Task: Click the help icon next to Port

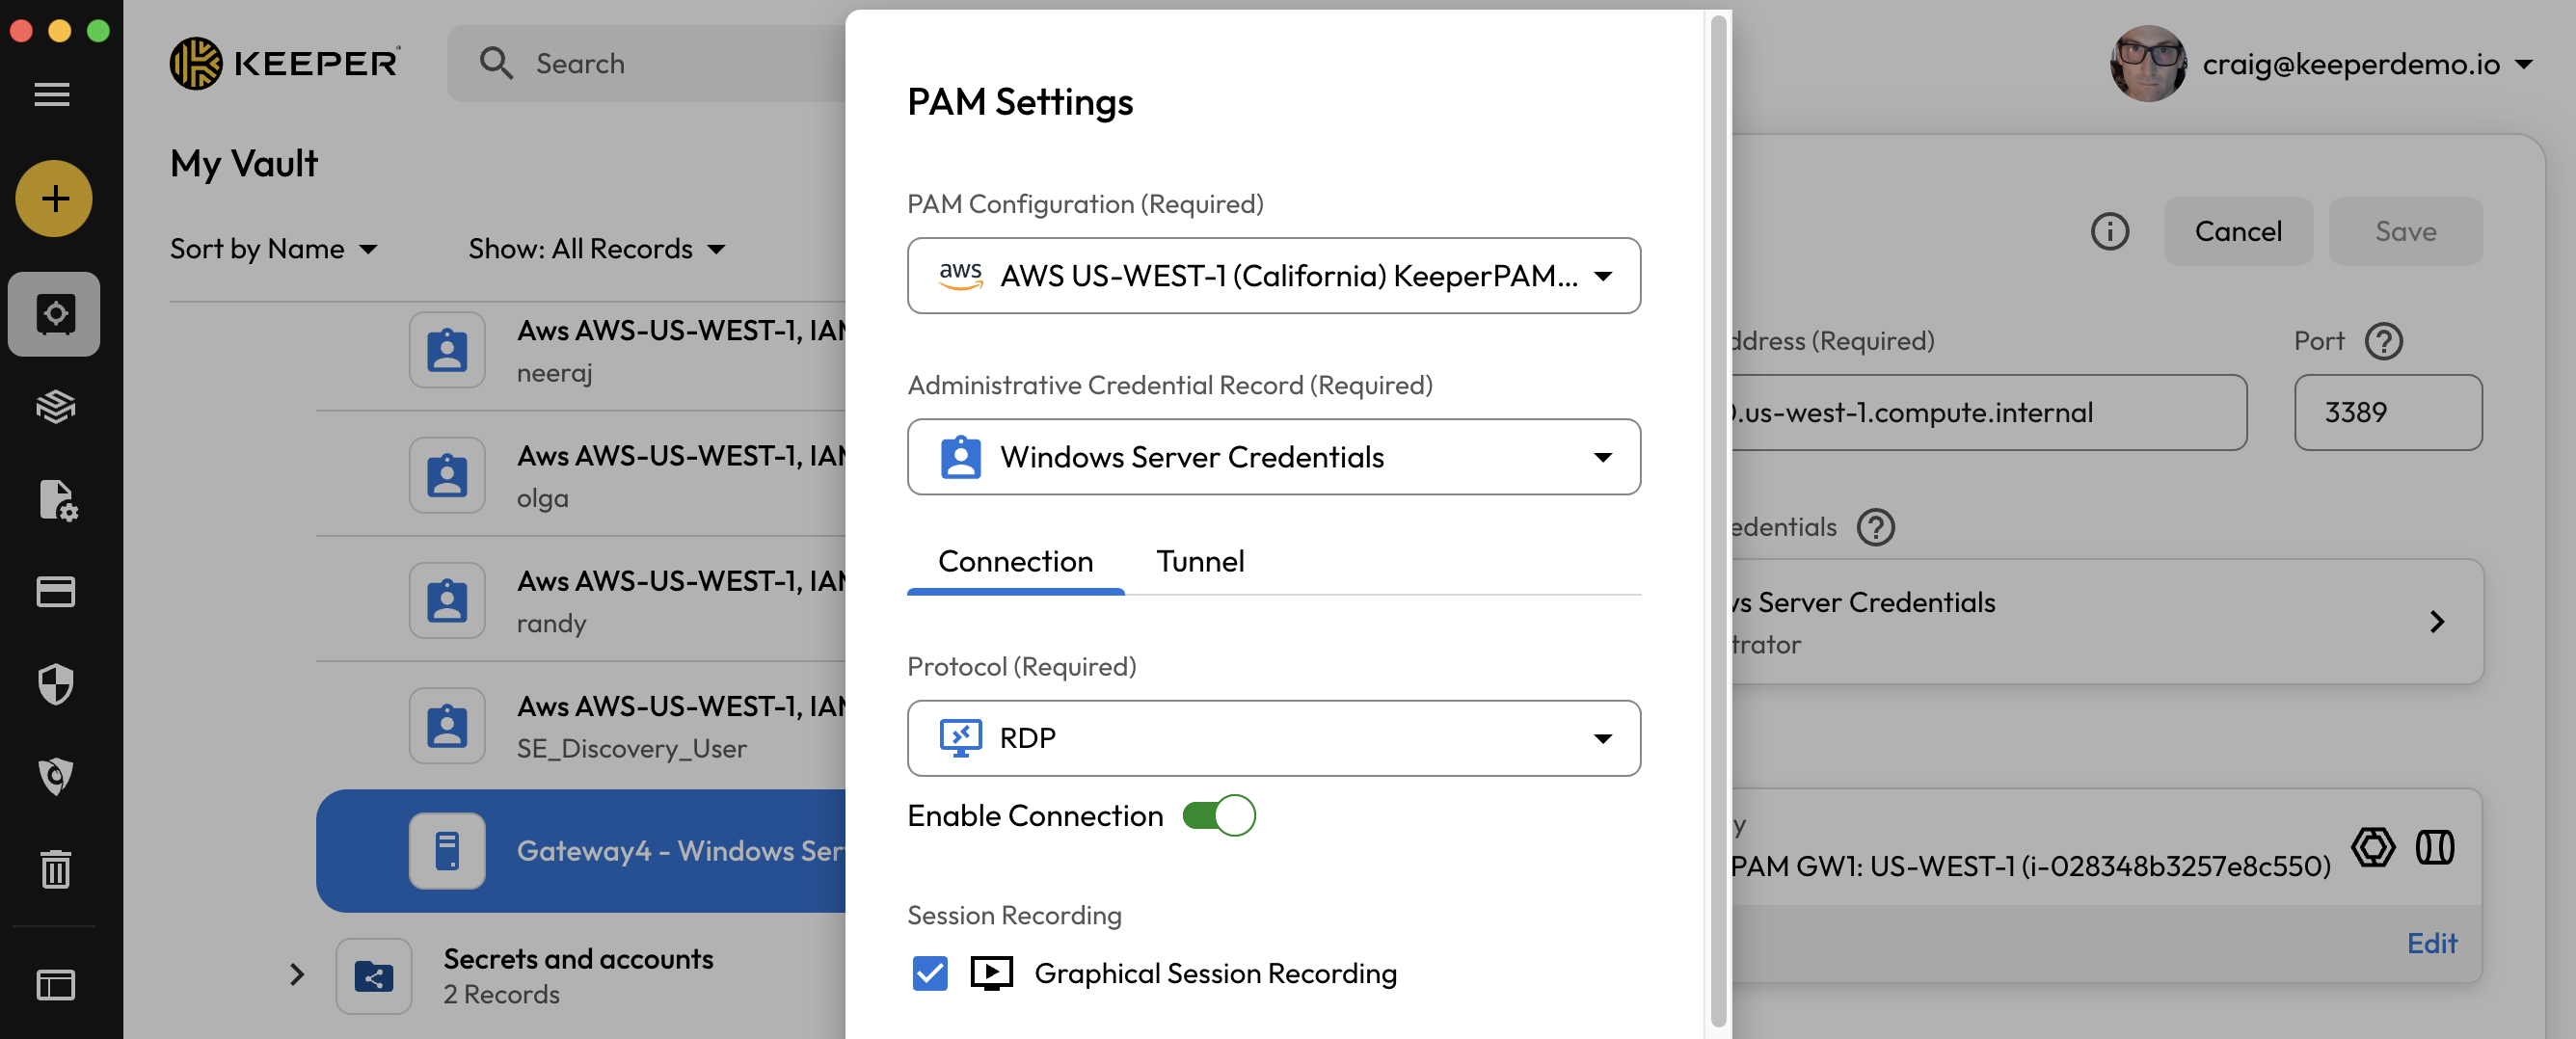Action: [2383, 341]
